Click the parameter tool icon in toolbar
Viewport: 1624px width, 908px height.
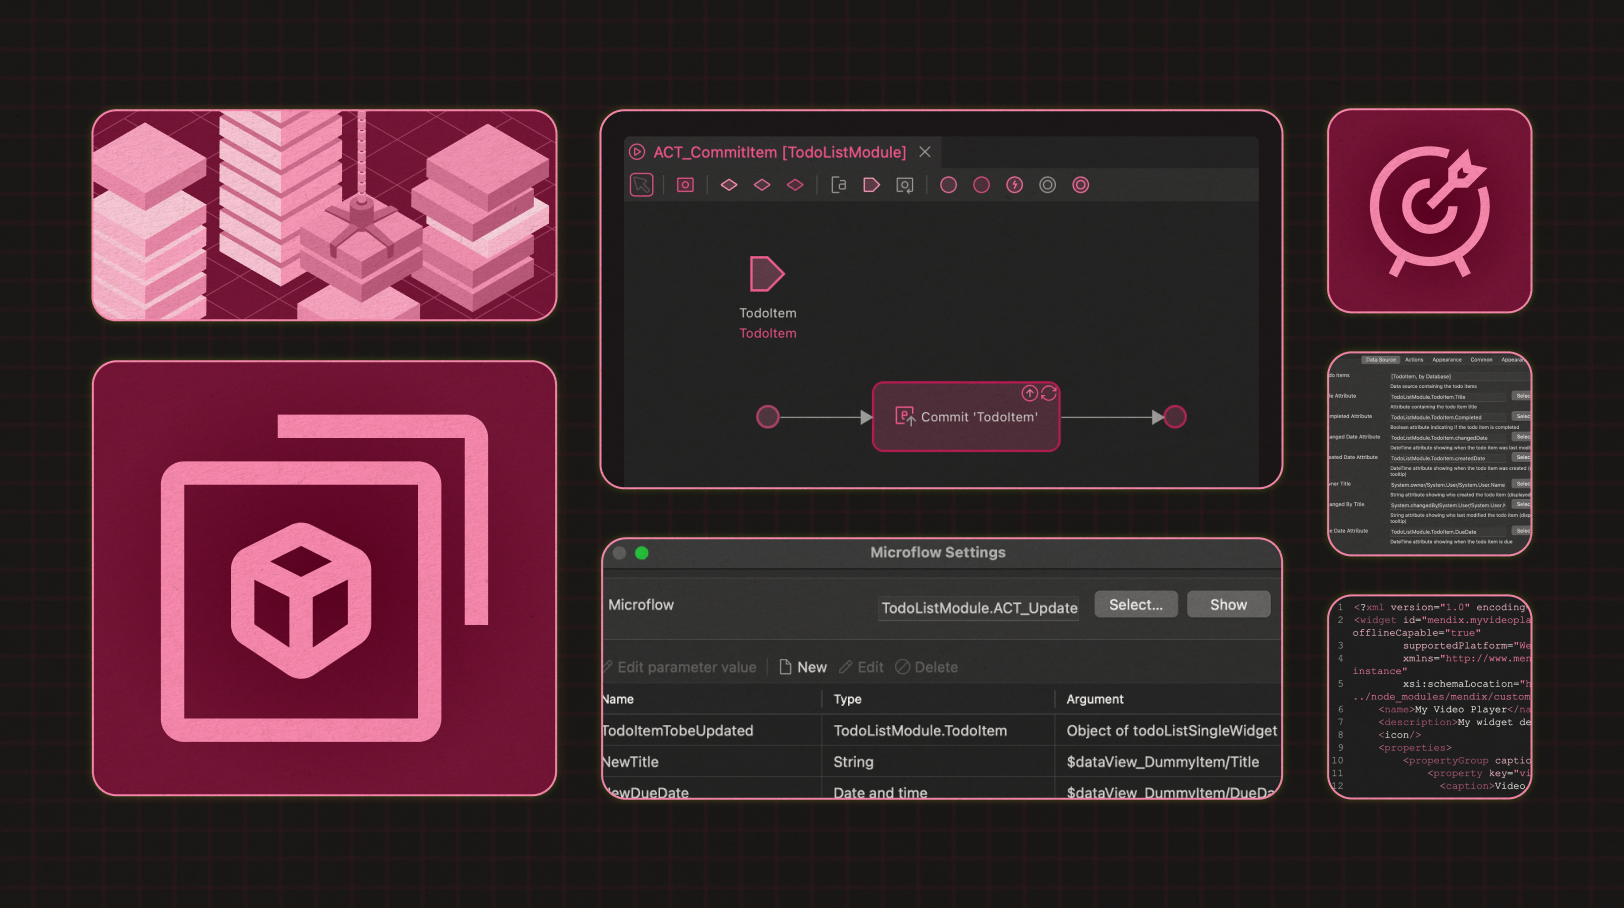(x=871, y=185)
